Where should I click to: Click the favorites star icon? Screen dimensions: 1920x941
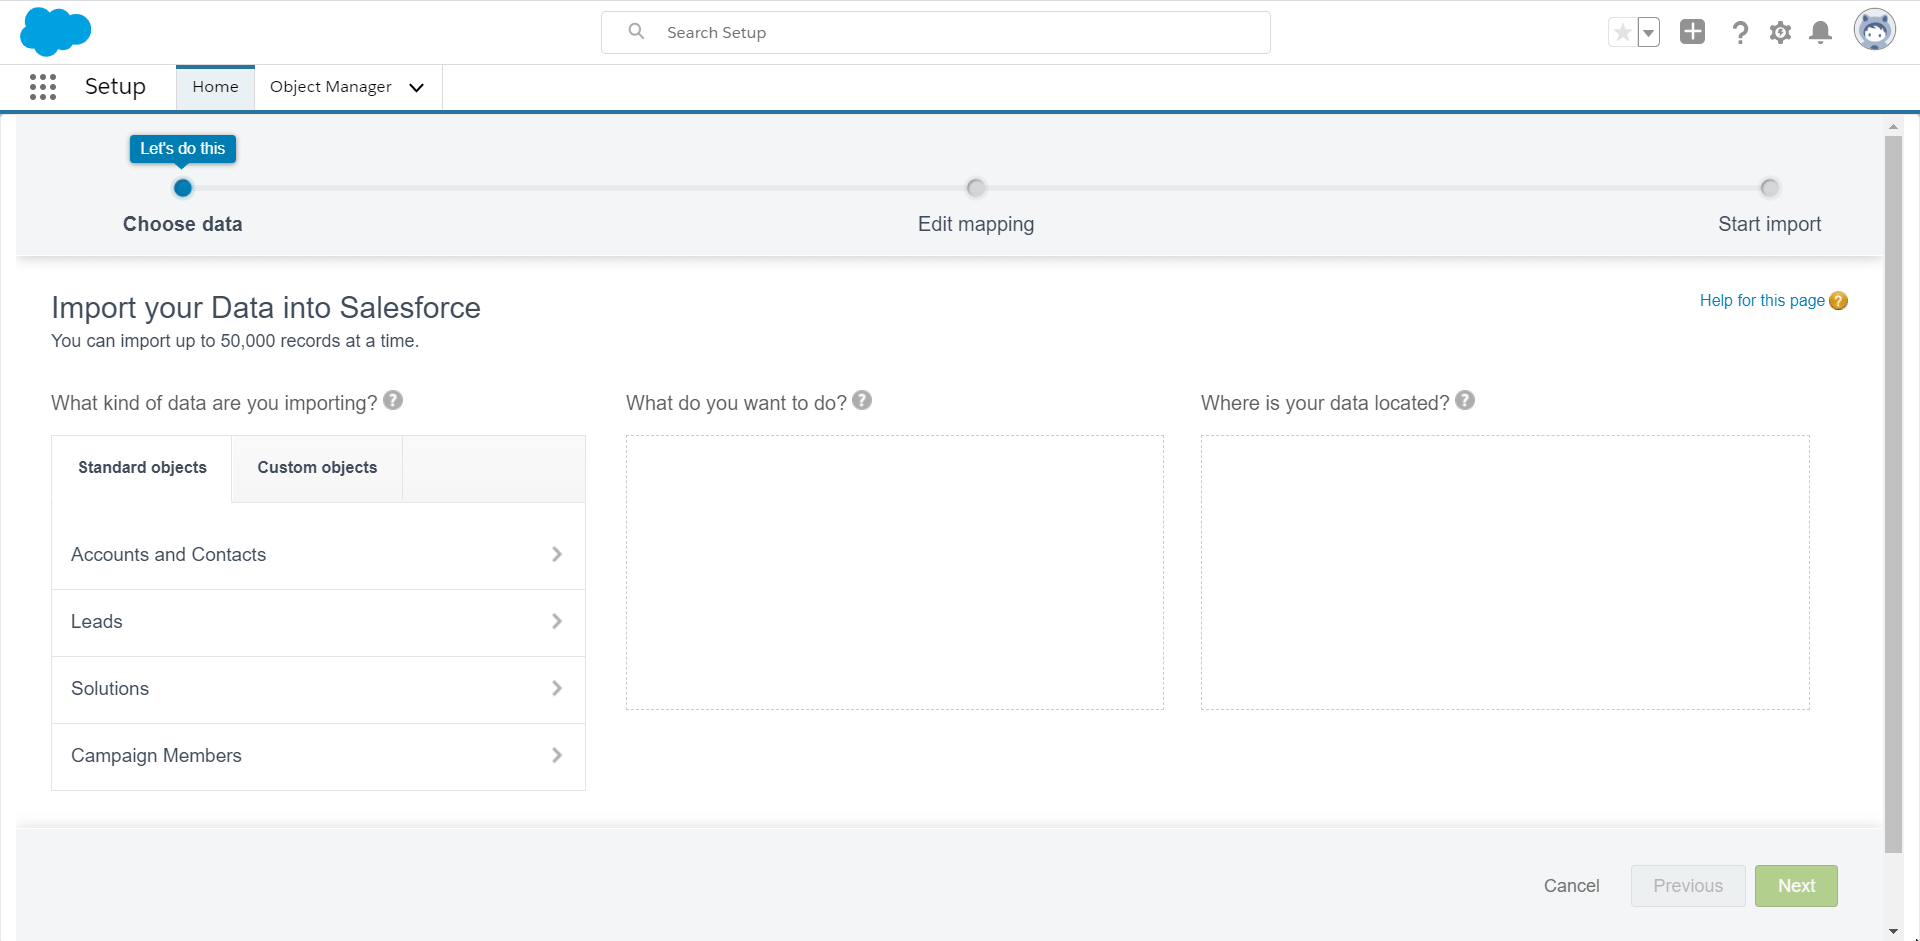point(1622,32)
